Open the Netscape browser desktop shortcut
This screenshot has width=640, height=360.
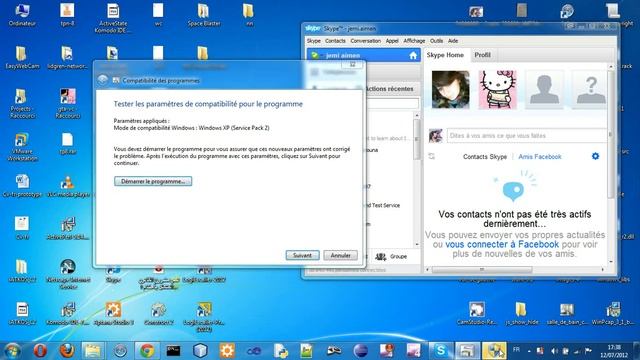click(x=68, y=274)
